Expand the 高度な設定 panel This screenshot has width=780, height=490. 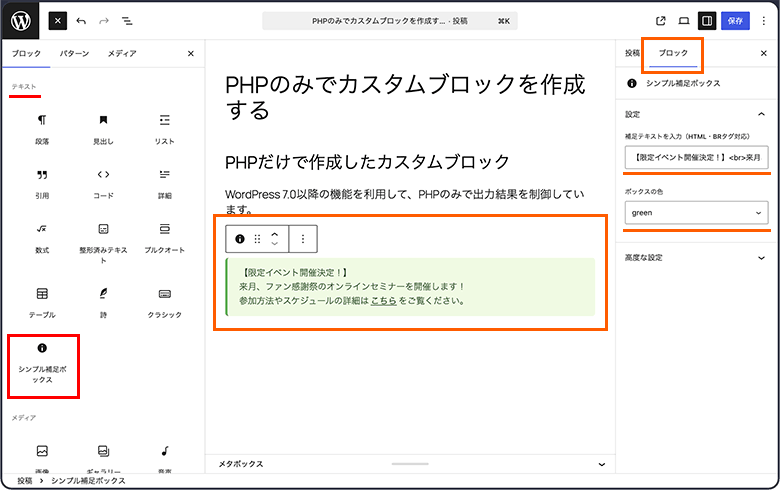click(x=696, y=258)
